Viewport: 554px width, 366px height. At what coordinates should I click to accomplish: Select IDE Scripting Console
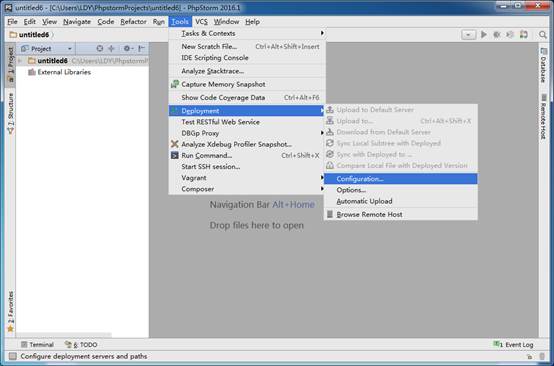coord(247,58)
